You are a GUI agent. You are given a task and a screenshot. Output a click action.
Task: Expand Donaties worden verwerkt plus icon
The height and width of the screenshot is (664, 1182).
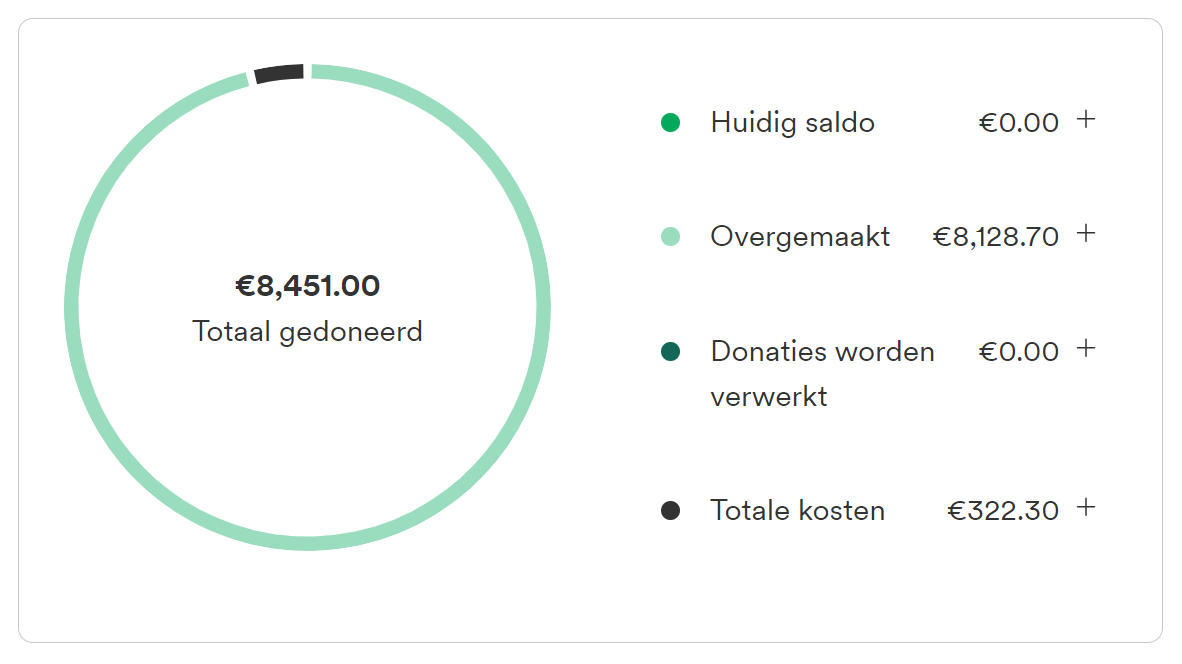(x=1086, y=348)
